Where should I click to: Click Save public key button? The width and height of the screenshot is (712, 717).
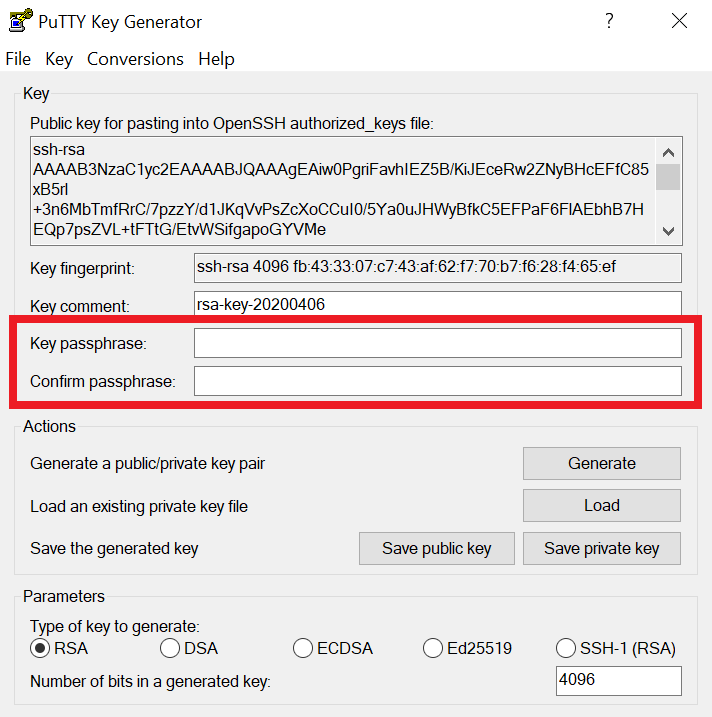click(437, 548)
